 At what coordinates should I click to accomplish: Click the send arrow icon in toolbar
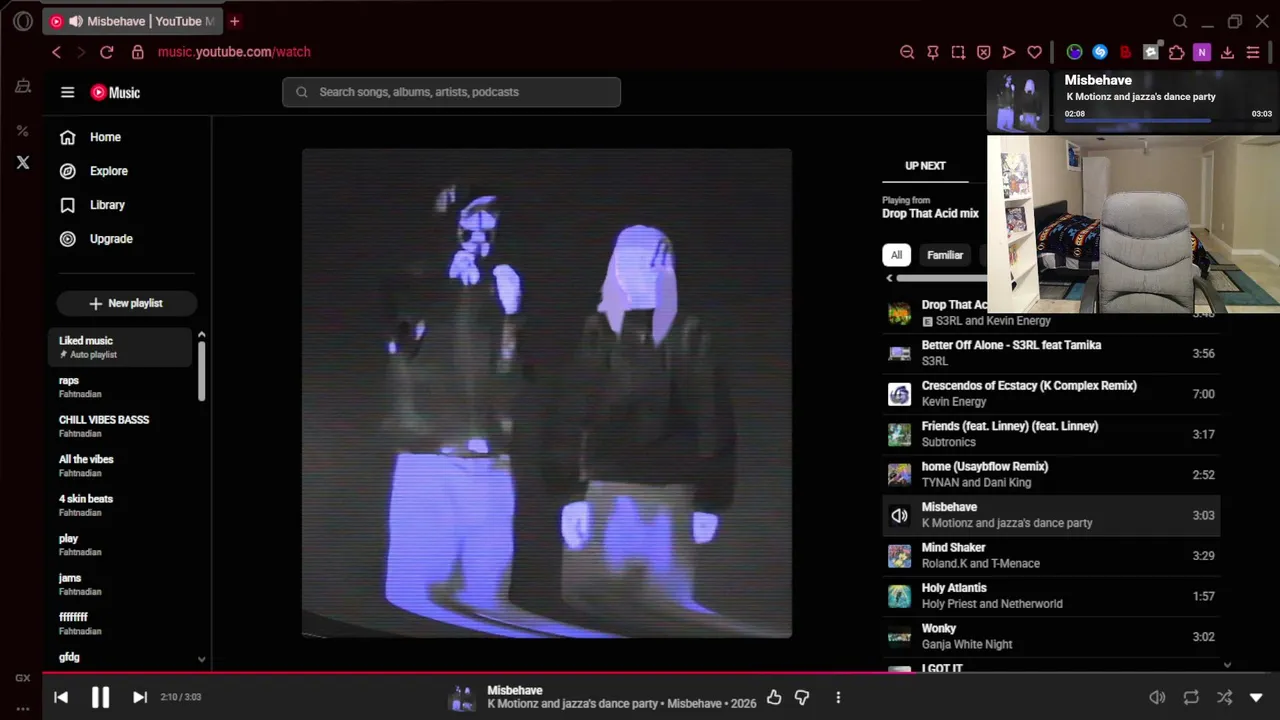(x=1009, y=52)
